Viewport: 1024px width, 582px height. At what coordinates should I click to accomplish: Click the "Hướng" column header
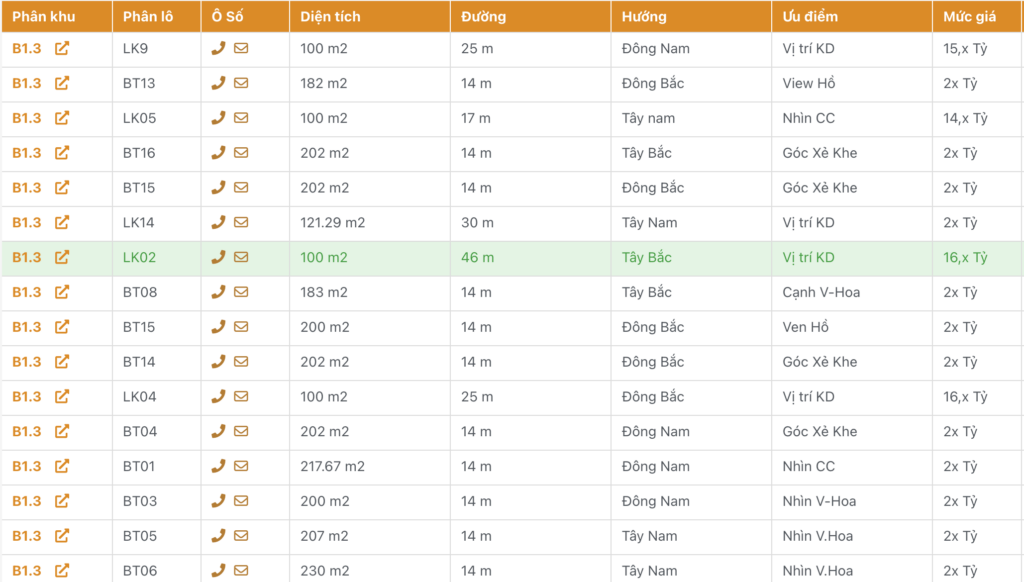point(644,17)
